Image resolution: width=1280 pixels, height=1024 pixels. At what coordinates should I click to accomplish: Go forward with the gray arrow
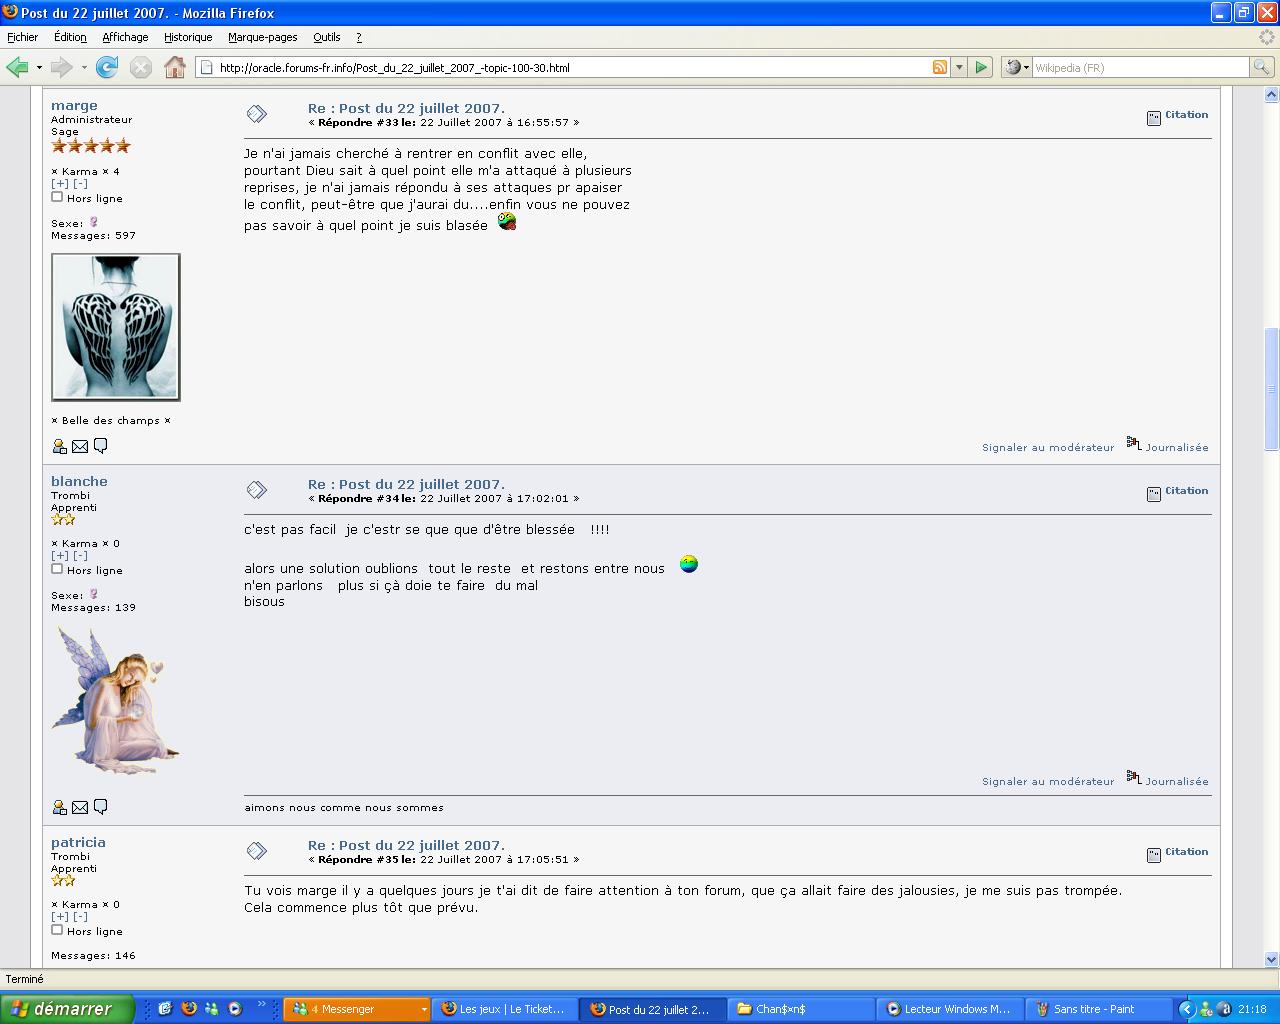tap(61, 67)
